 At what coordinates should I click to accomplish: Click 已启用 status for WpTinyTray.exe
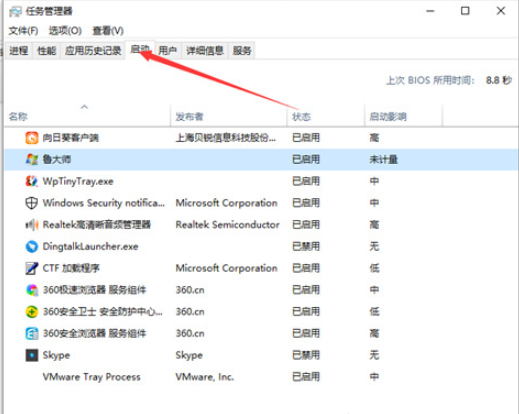(x=306, y=181)
